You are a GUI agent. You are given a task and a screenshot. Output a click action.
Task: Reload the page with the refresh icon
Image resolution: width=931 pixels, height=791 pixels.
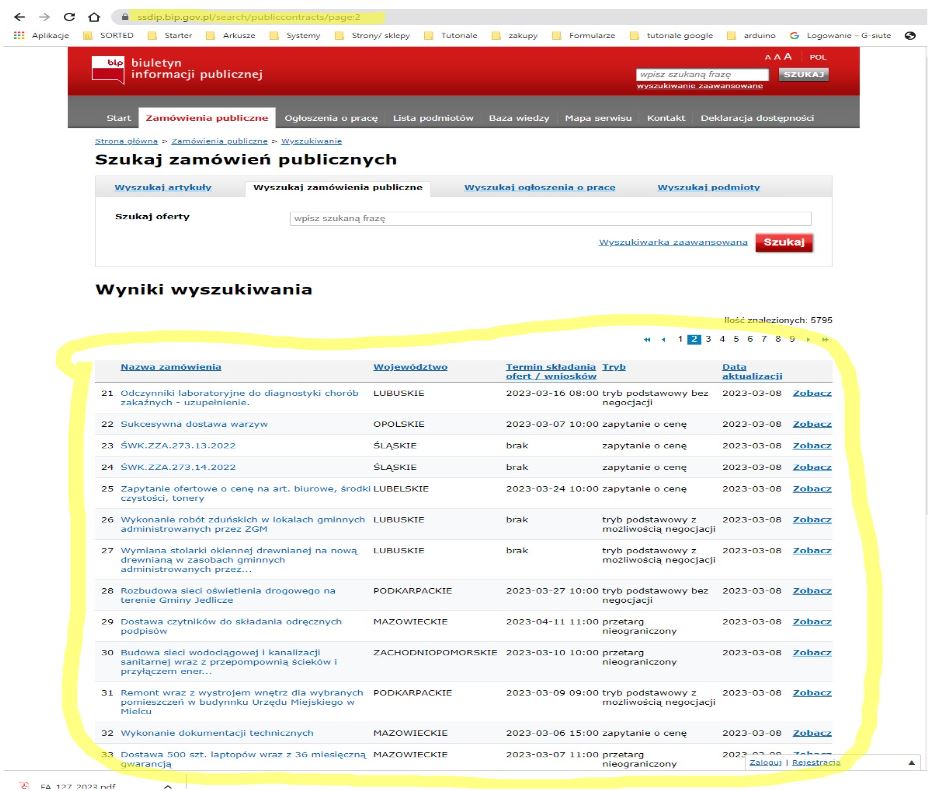[x=68, y=17]
